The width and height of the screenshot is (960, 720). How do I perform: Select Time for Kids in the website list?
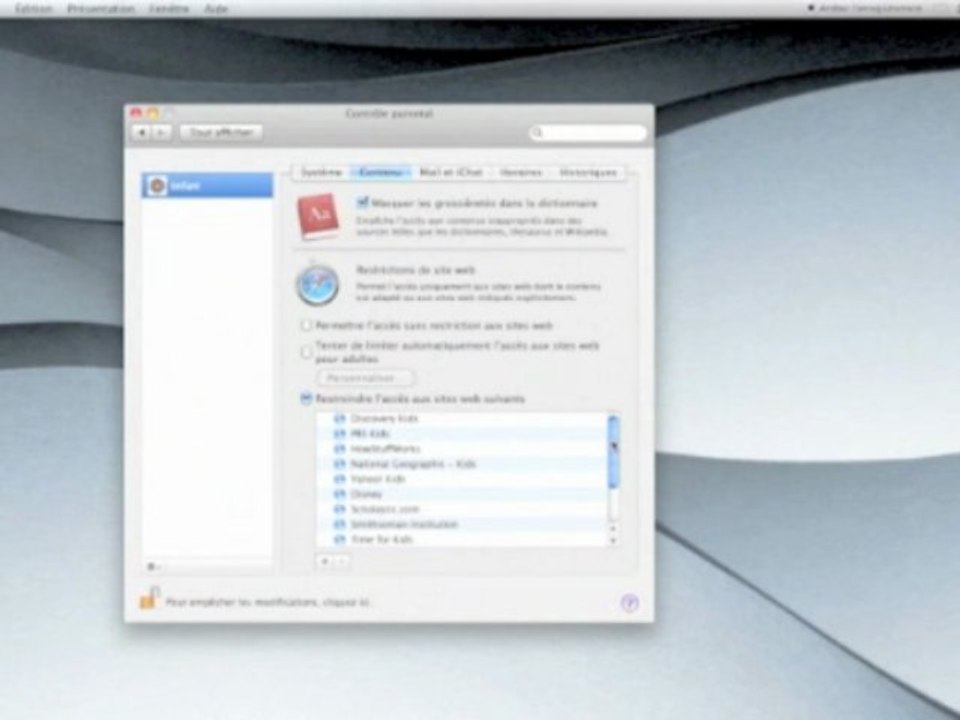[462, 539]
